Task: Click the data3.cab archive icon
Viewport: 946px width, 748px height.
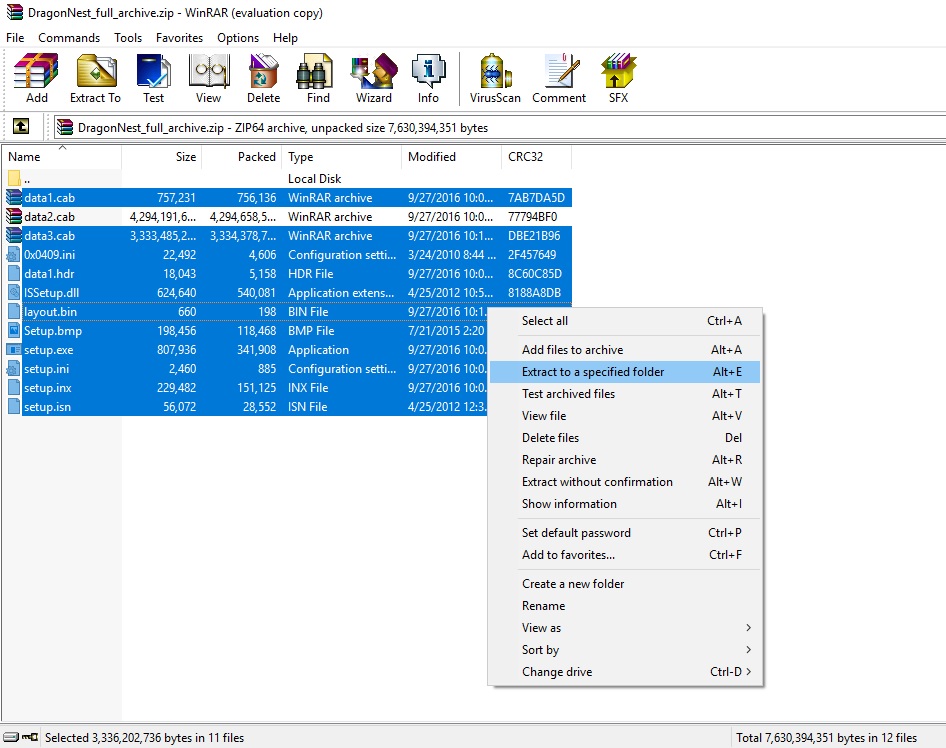Action: (14, 235)
